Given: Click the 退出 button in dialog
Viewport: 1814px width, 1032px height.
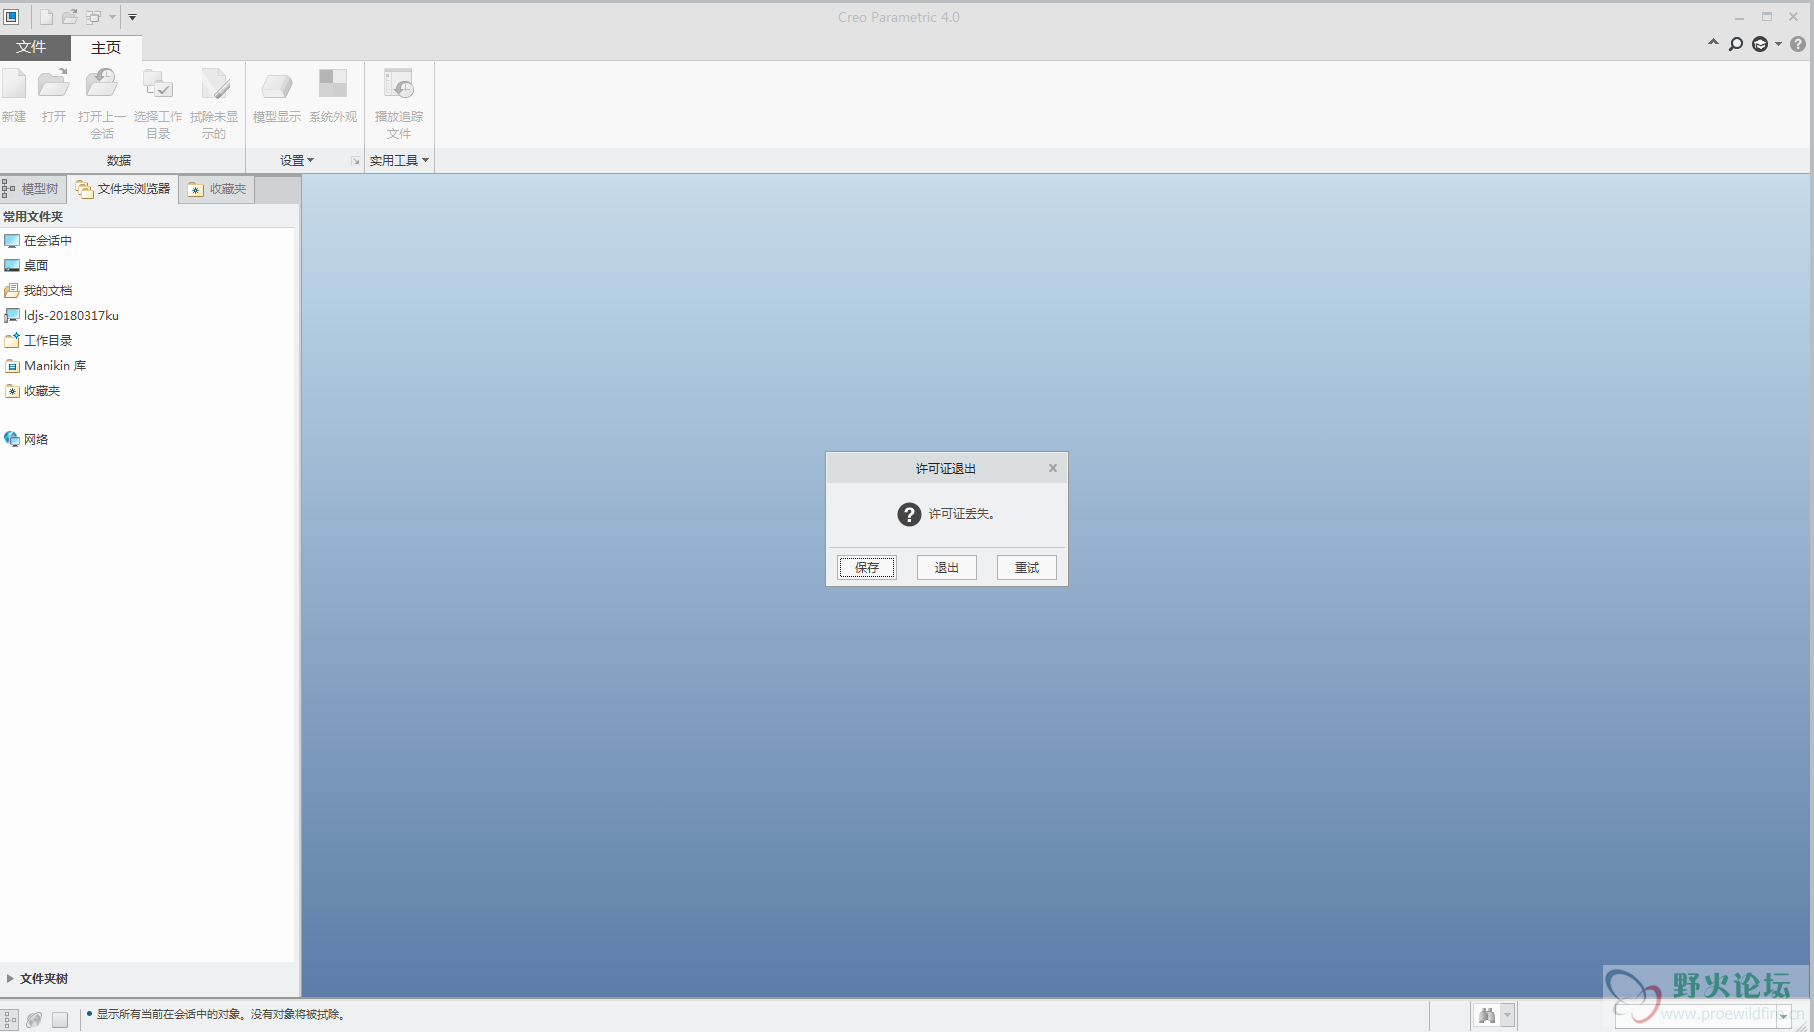Looking at the screenshot, I should 947,567.
